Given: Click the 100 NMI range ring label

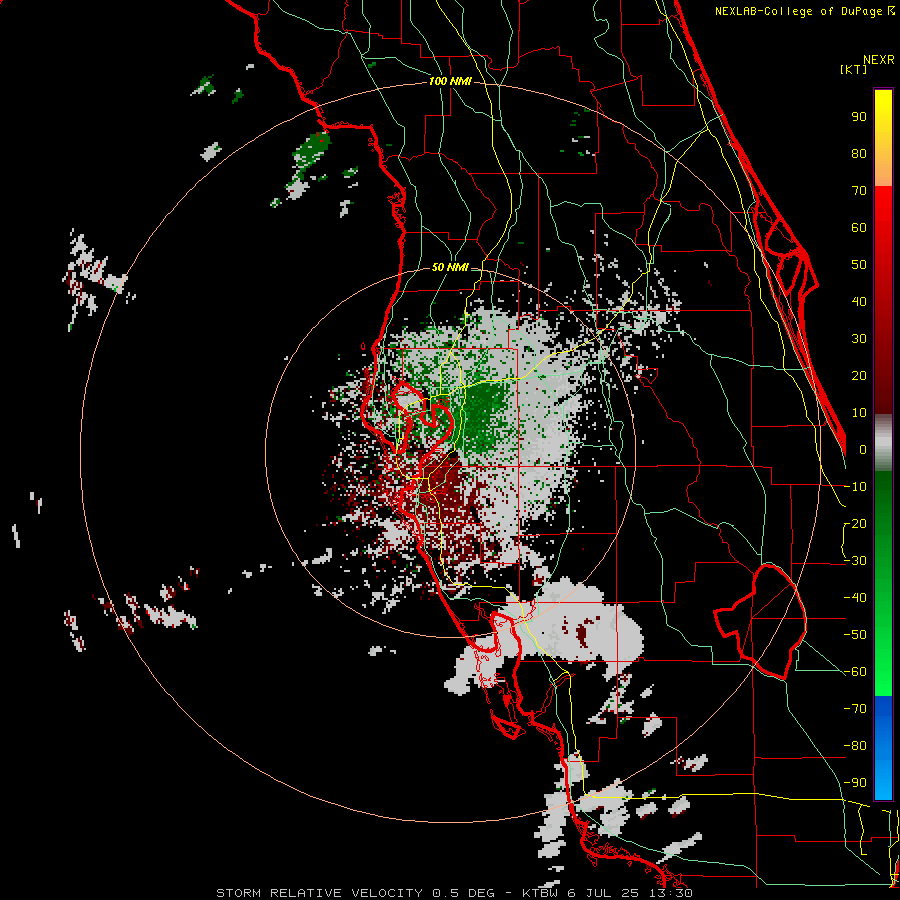Looking at the screenshot, I should tap(450, 81).
